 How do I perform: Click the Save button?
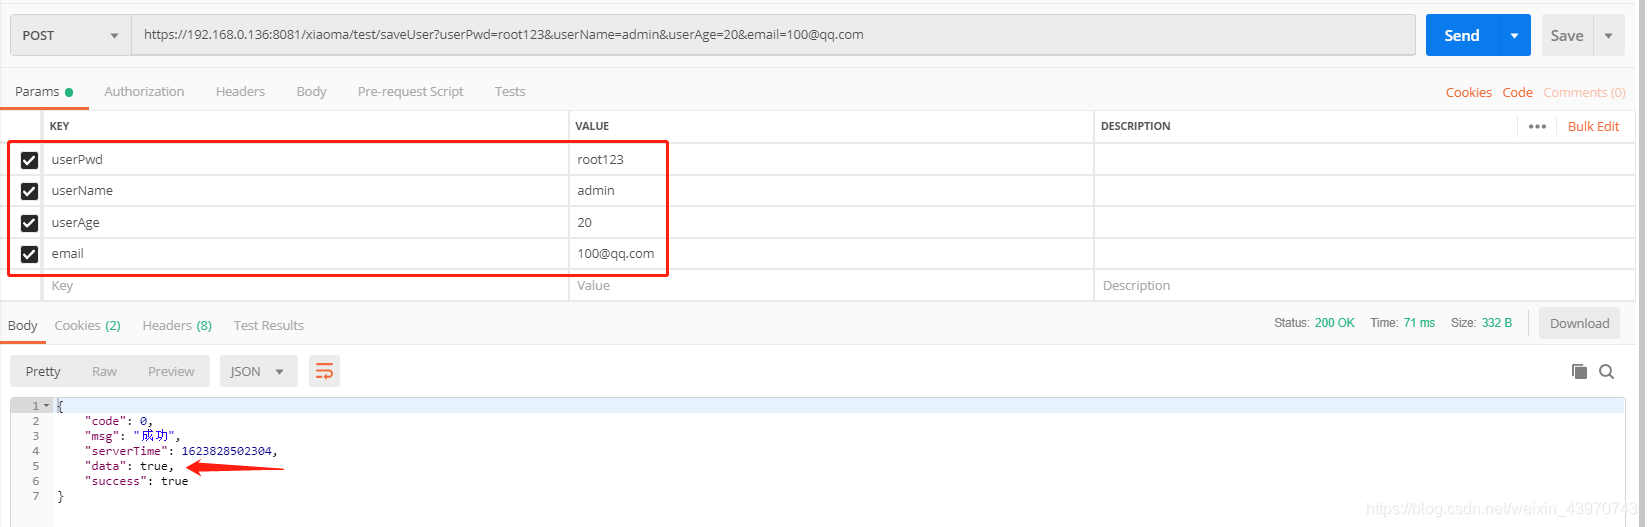(1566, 35)
